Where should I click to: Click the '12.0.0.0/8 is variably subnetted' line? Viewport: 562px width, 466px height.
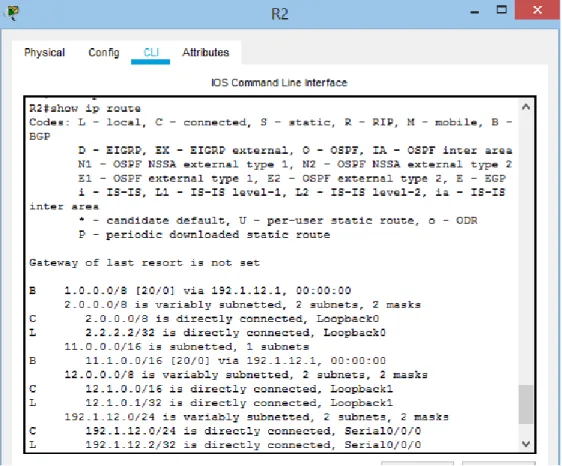(x=246, y=375)
